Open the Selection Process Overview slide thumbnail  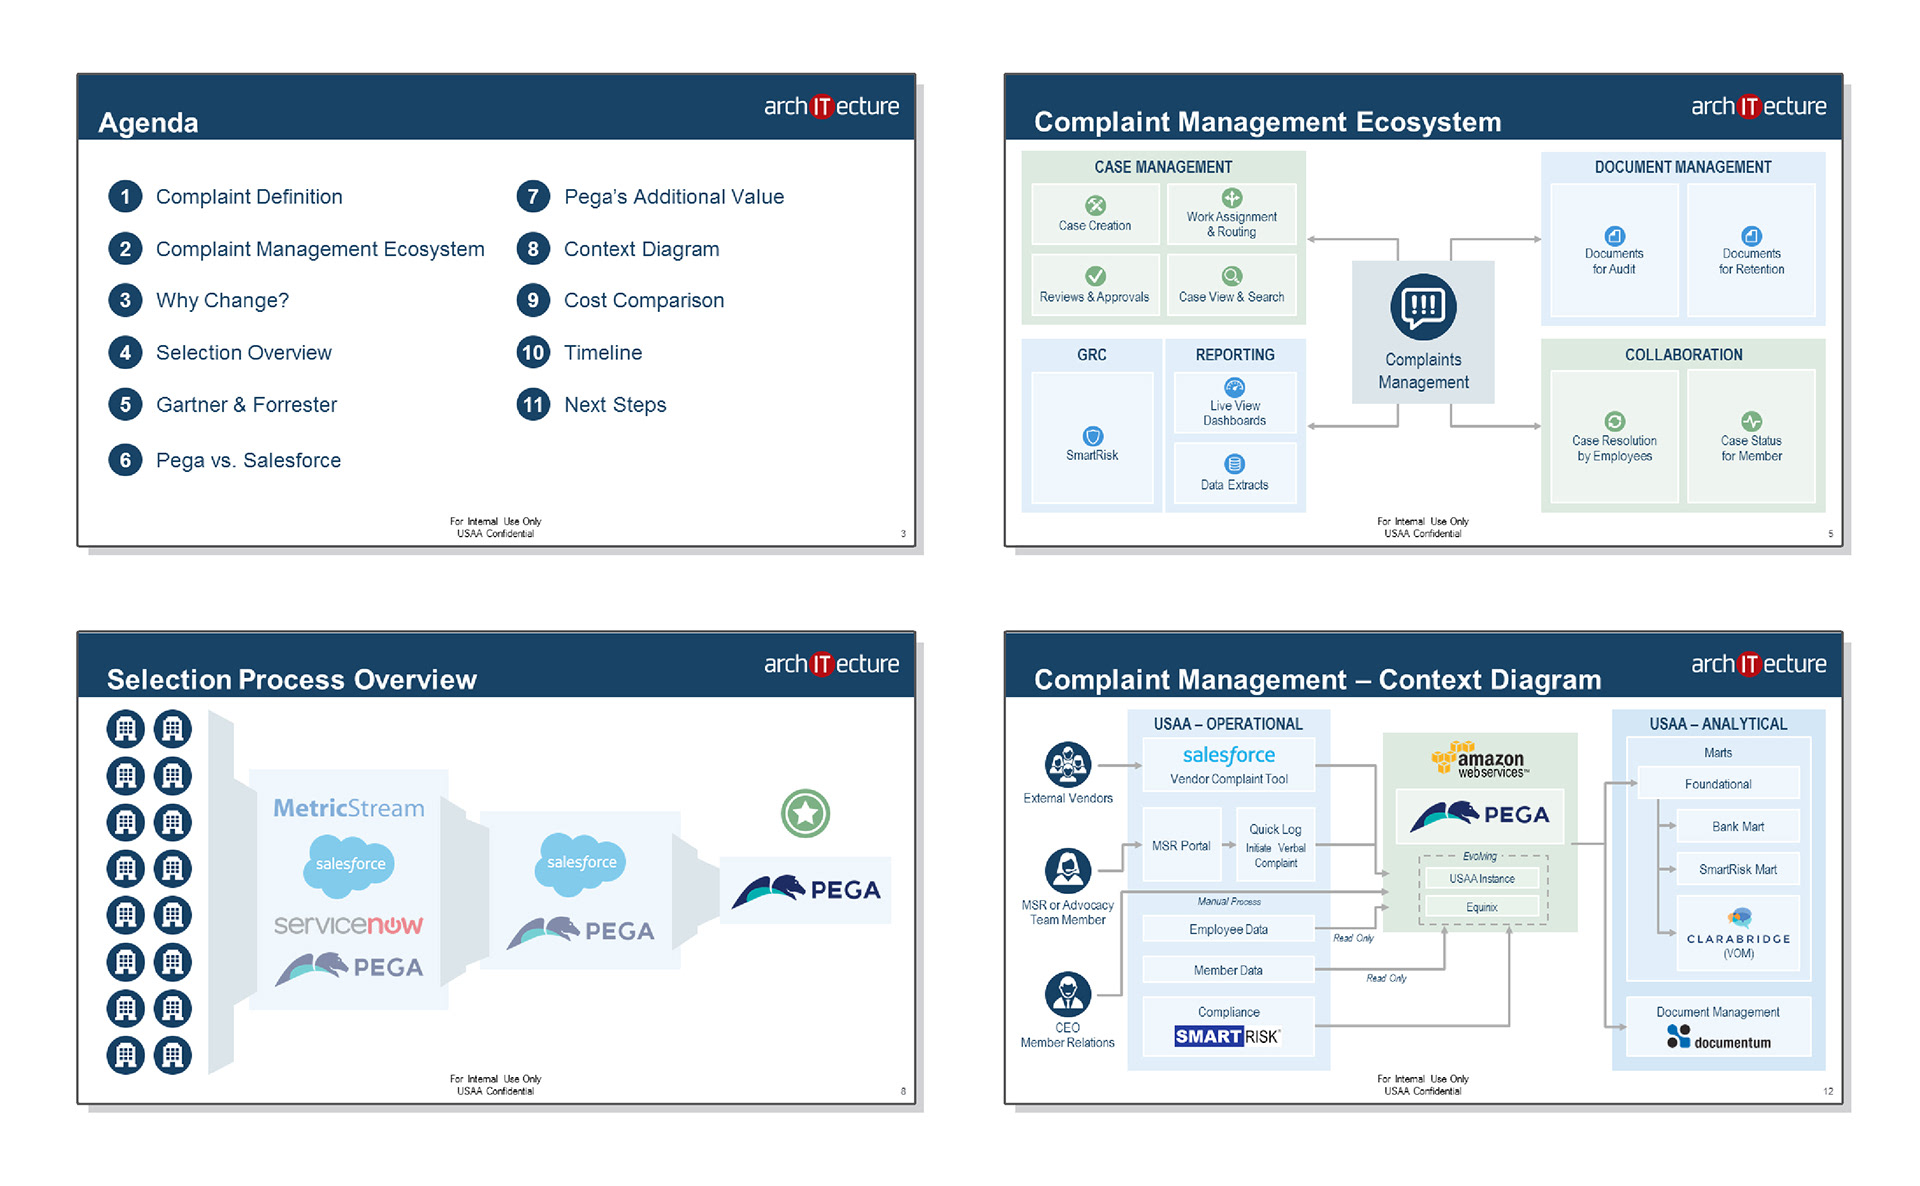click(x=496, y=867)
